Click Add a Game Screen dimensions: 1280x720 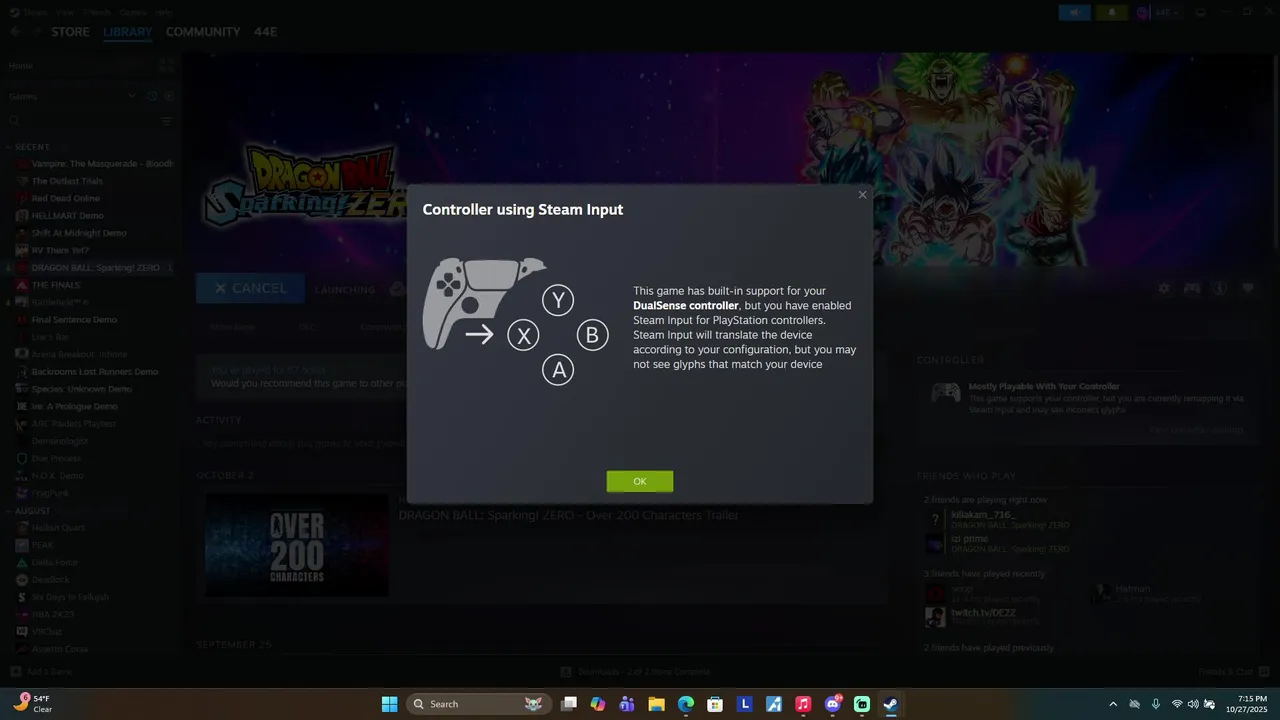(40, 671)
